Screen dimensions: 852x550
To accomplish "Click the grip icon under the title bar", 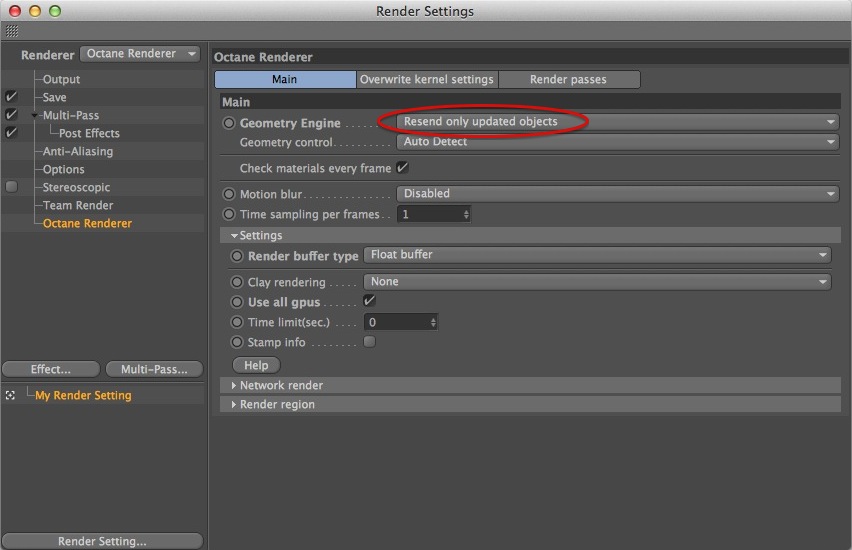I will click(x=12, y=31).
